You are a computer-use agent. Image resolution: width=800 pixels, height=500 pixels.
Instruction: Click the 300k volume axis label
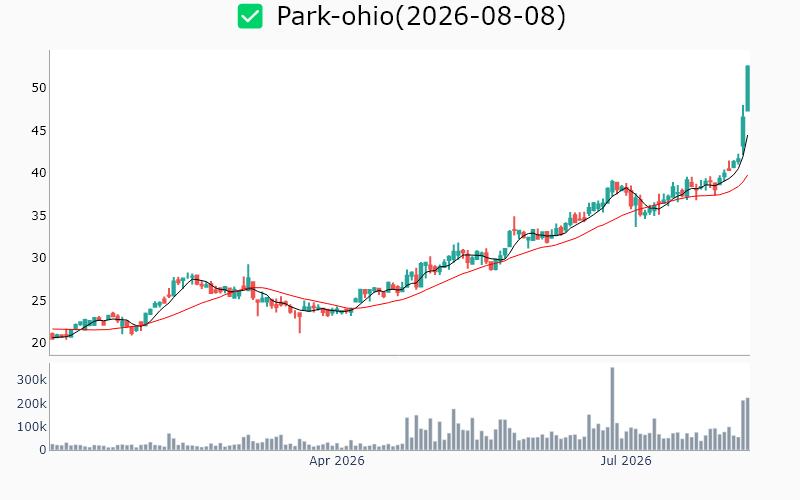(x=32, y=380)
